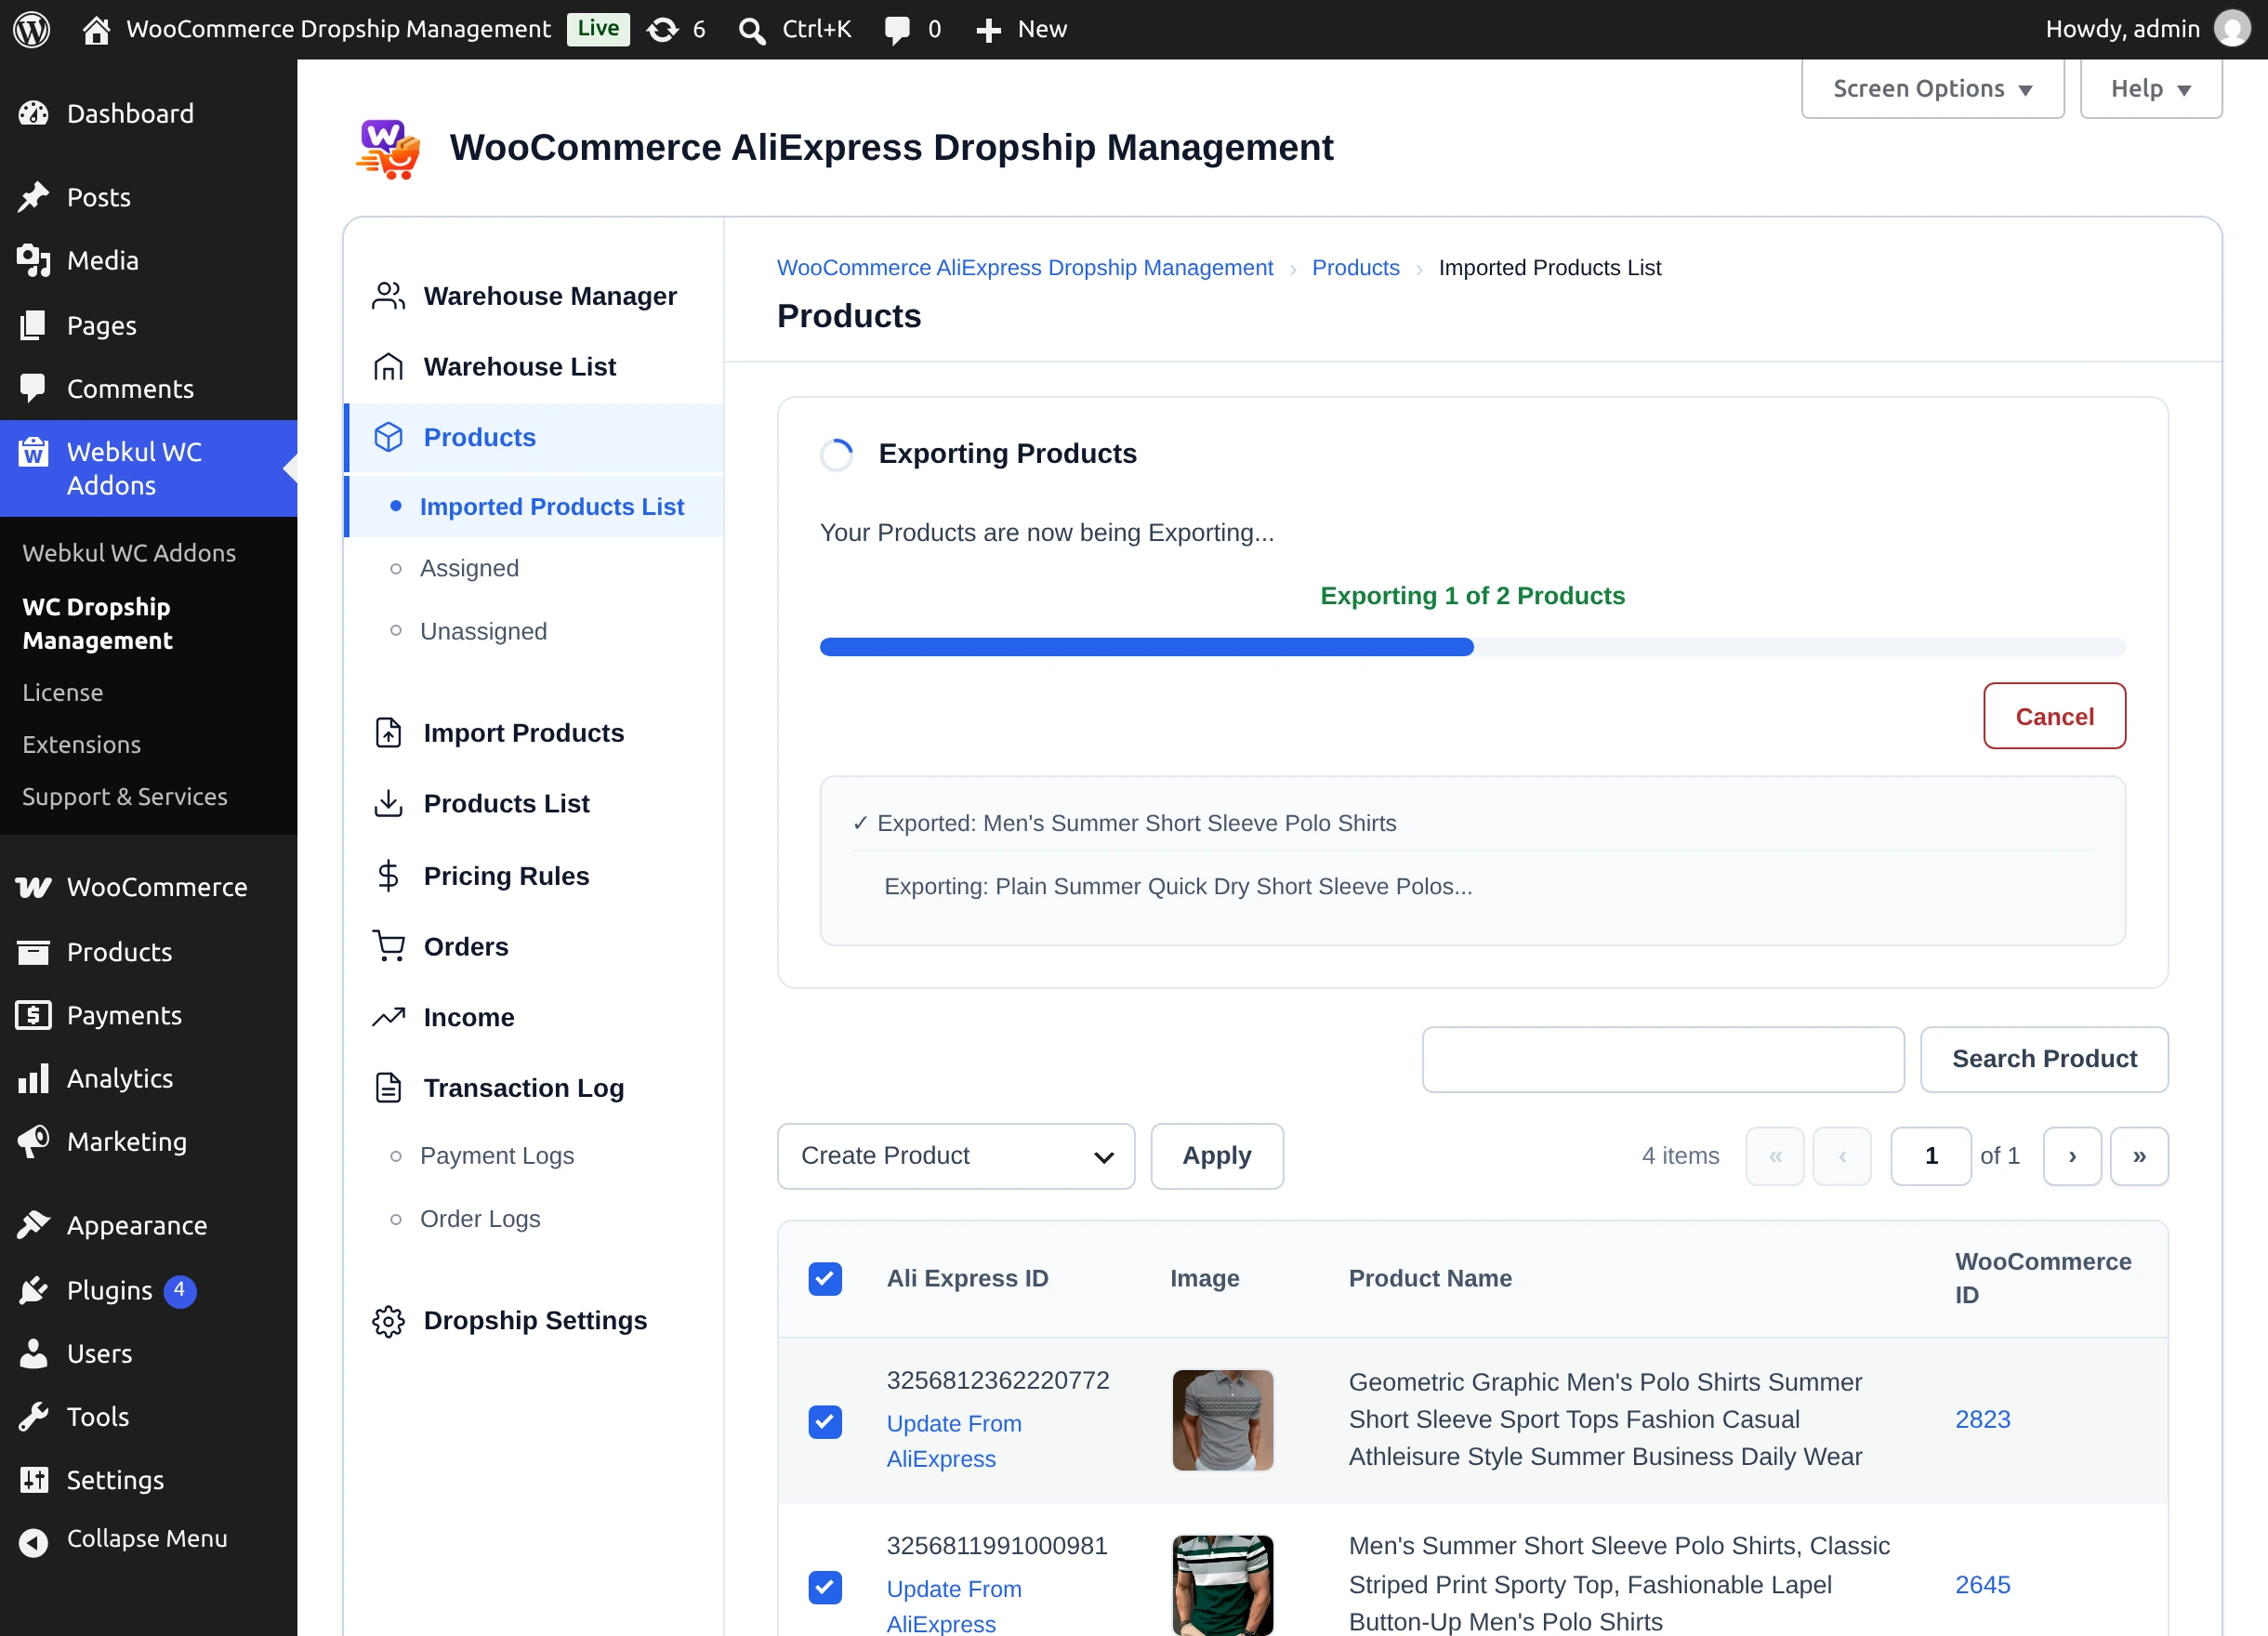Expand the Screen Options panel
The height and width of the screenshot is (1636, 2268).
1932,89
